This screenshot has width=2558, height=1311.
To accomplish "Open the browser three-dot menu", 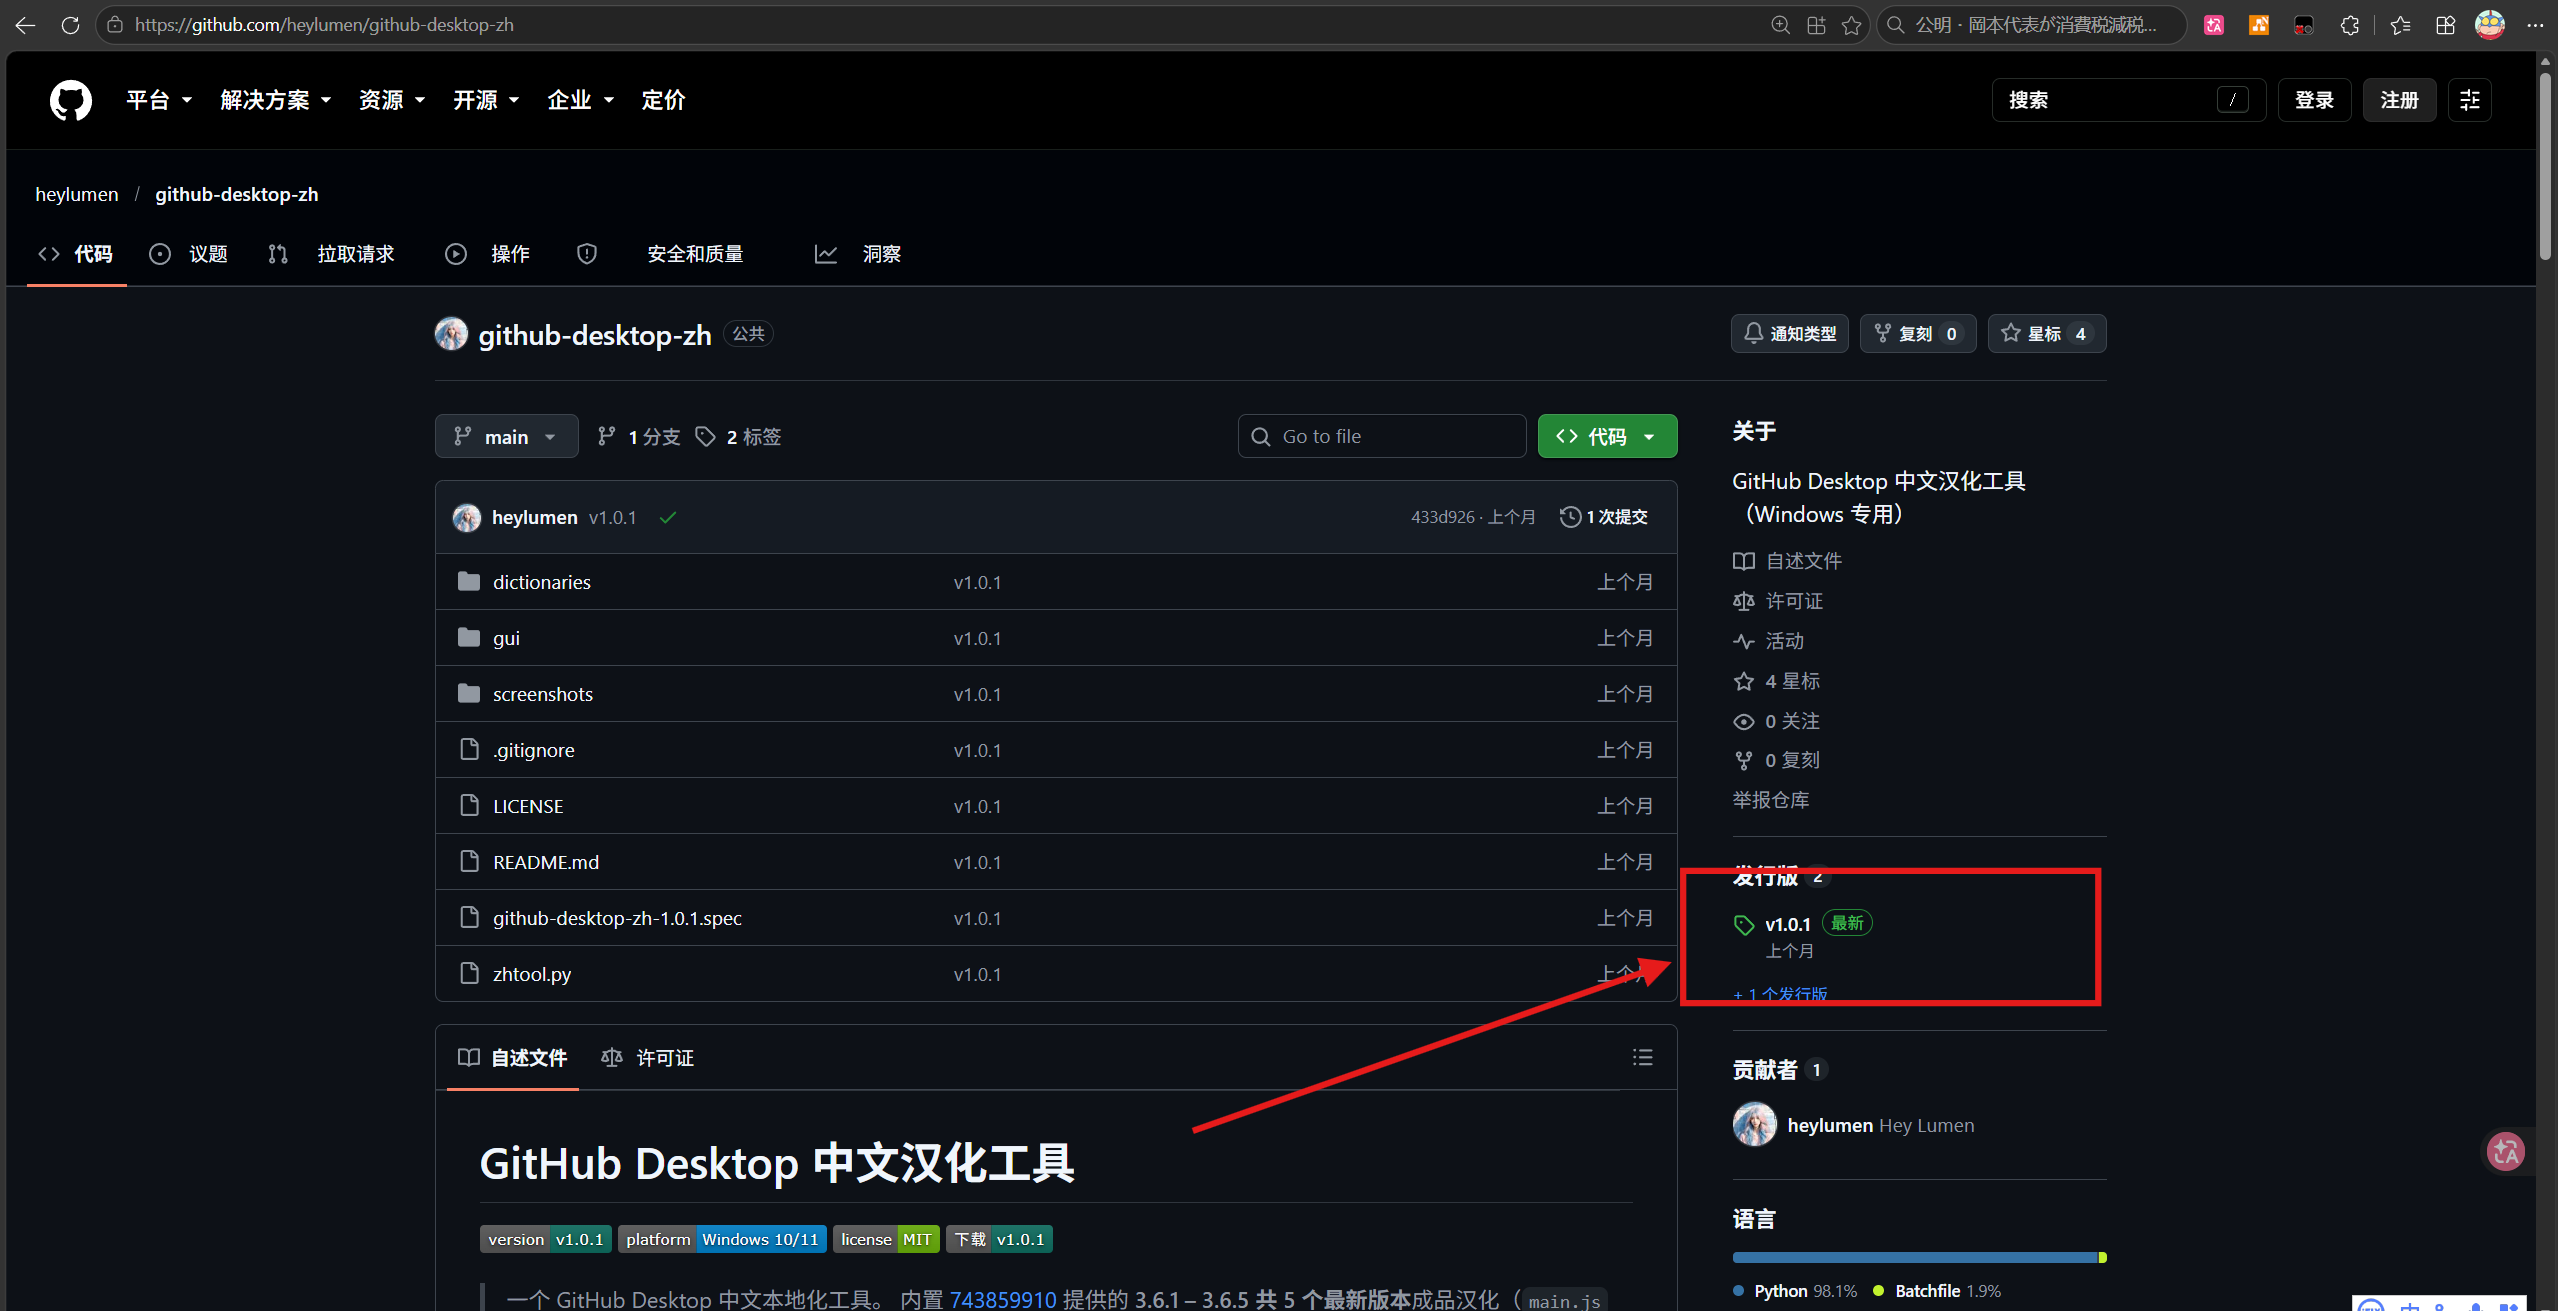I will click(x=2535, y=25).
